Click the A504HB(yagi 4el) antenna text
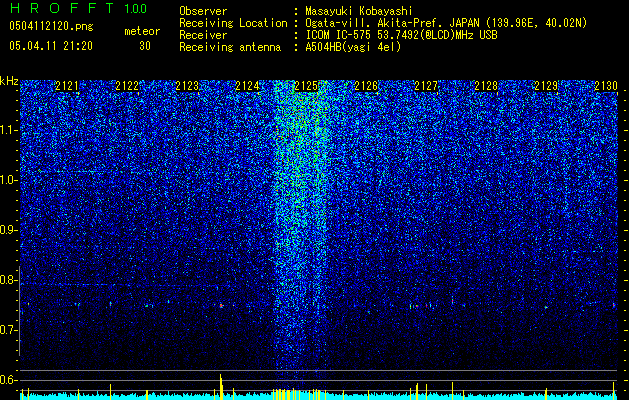629x400 pixels. [x=353, y=47]
